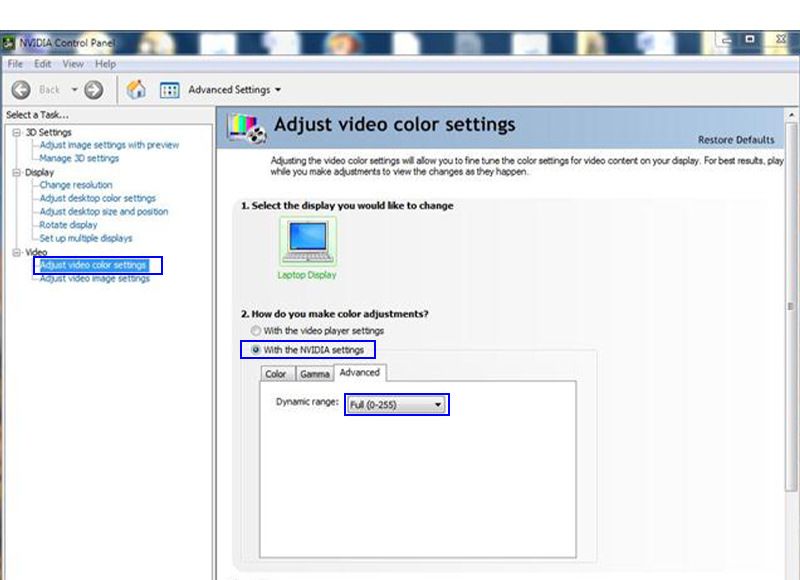800x580 pixels.
Task: Click the Forward arrow navigation icon
Action: [x=93, y=90]
